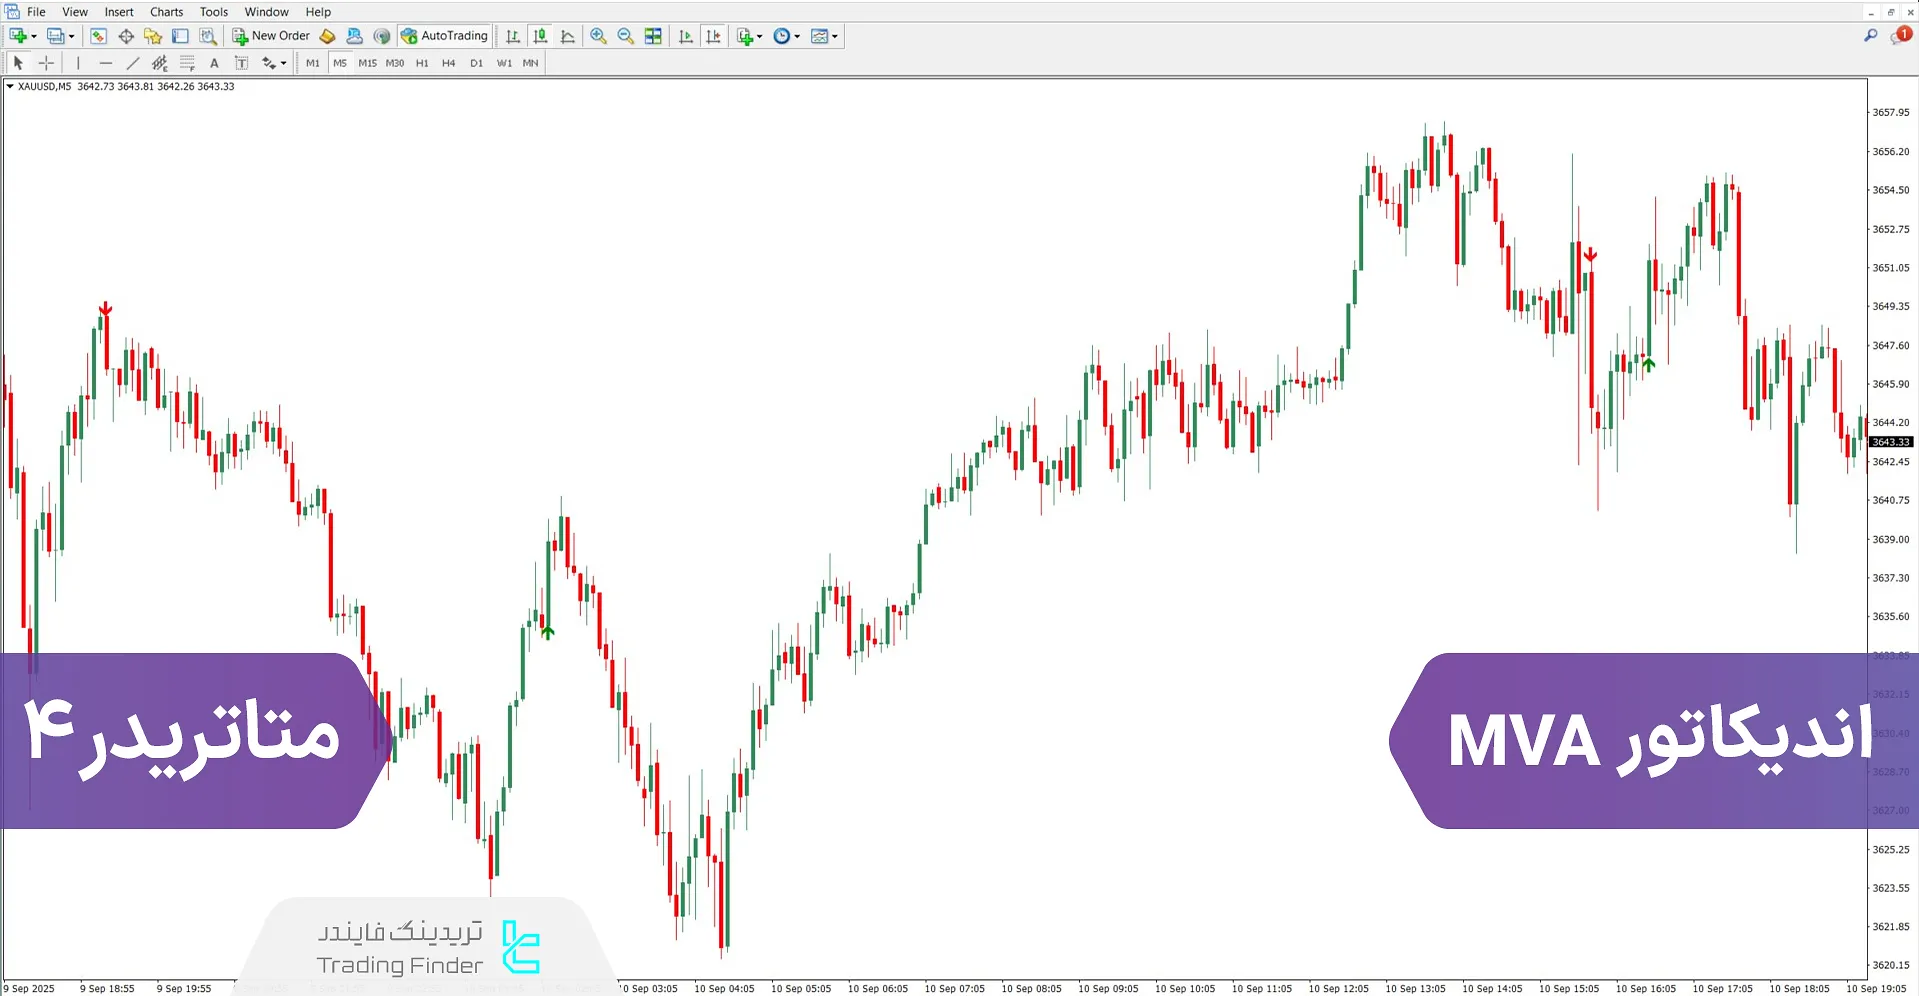Click the red sell arrow near 3651
Screen dimensions: 1919x996
click(1590, 256)
